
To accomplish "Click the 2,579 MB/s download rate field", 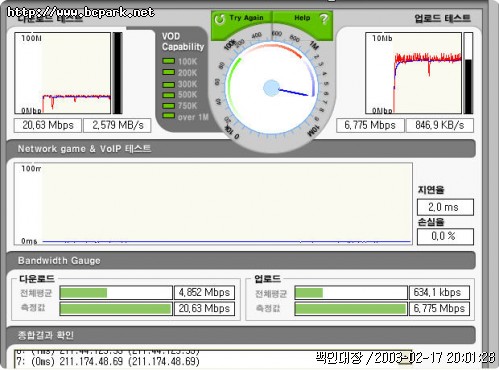I will click(117, 125).
